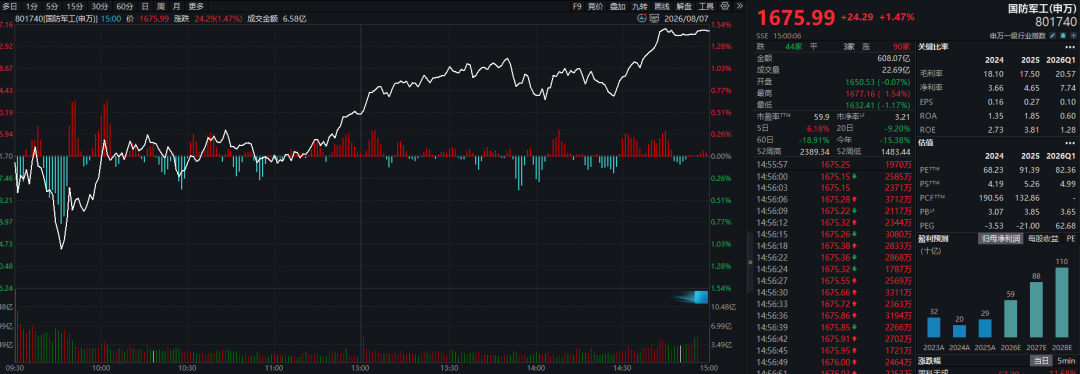Click the 2023A forecast bar

[x=933, y=326]
